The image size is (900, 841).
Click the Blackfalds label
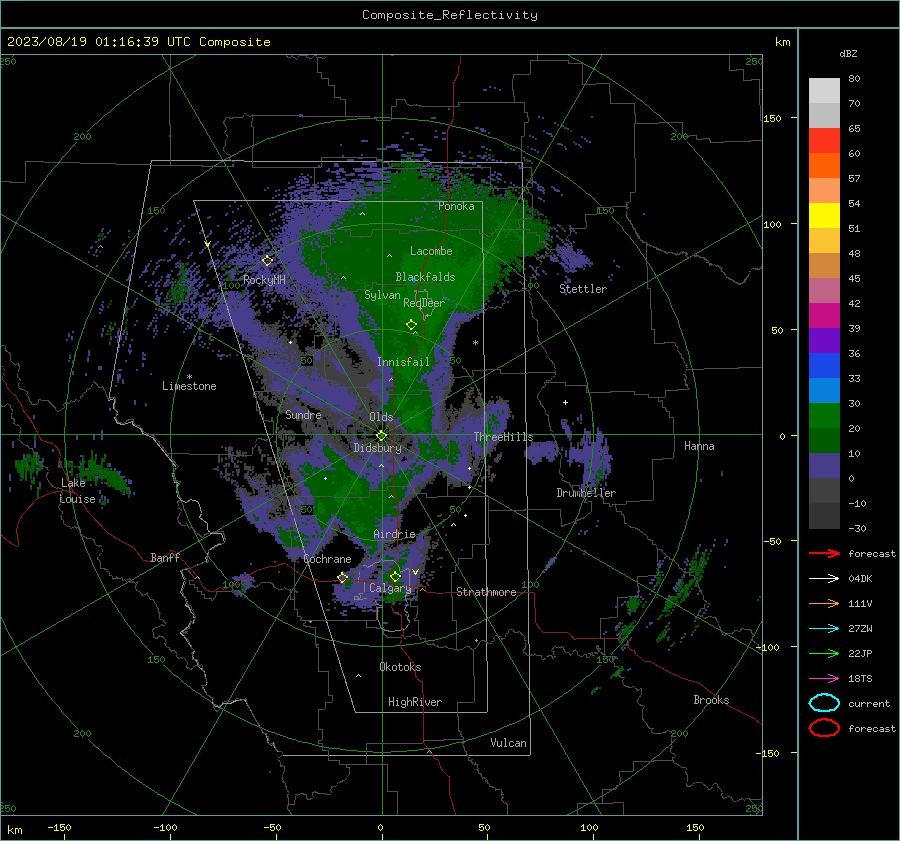[425, 277]
